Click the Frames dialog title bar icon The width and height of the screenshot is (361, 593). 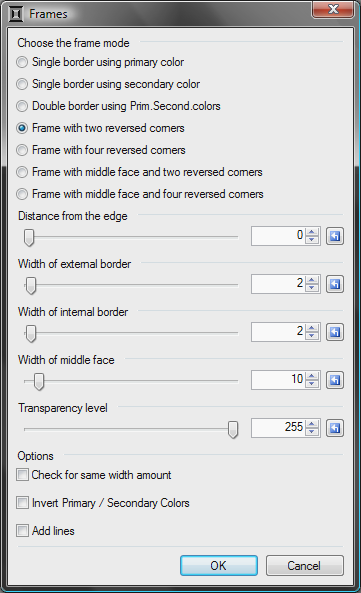[x=16, y=14]
